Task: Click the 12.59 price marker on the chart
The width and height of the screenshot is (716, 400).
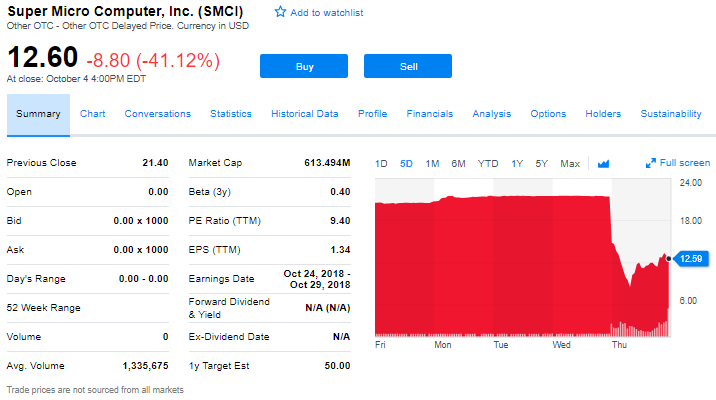Action: coord(691,259)
